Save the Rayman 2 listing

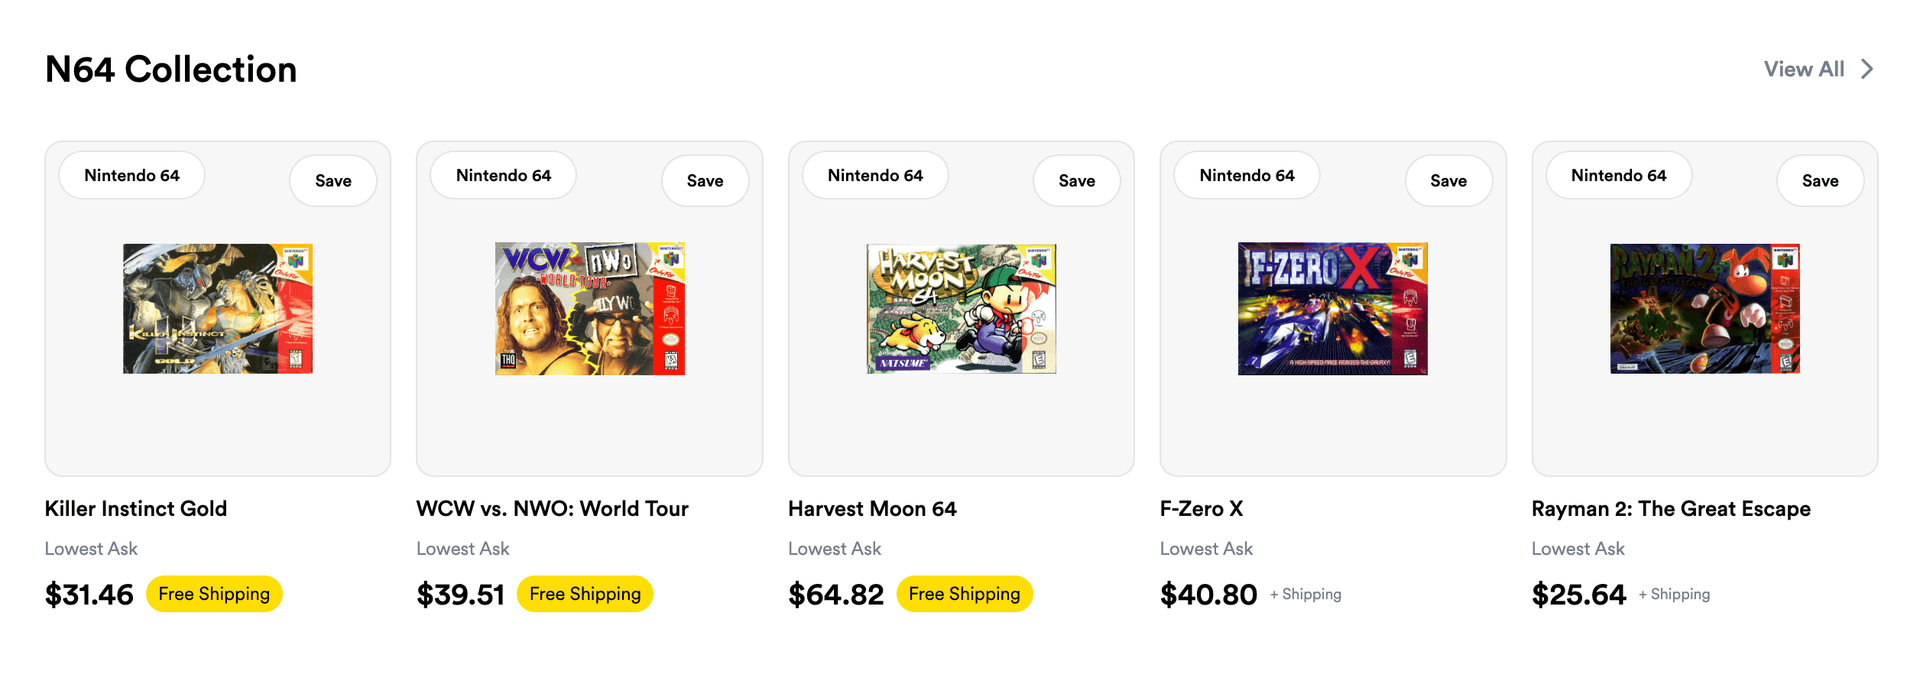[1820, 181]
